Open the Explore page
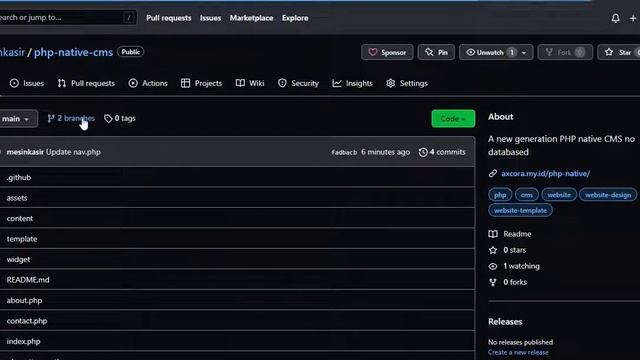The width and height of the screenshot is (640, 360). pos(295,18)
